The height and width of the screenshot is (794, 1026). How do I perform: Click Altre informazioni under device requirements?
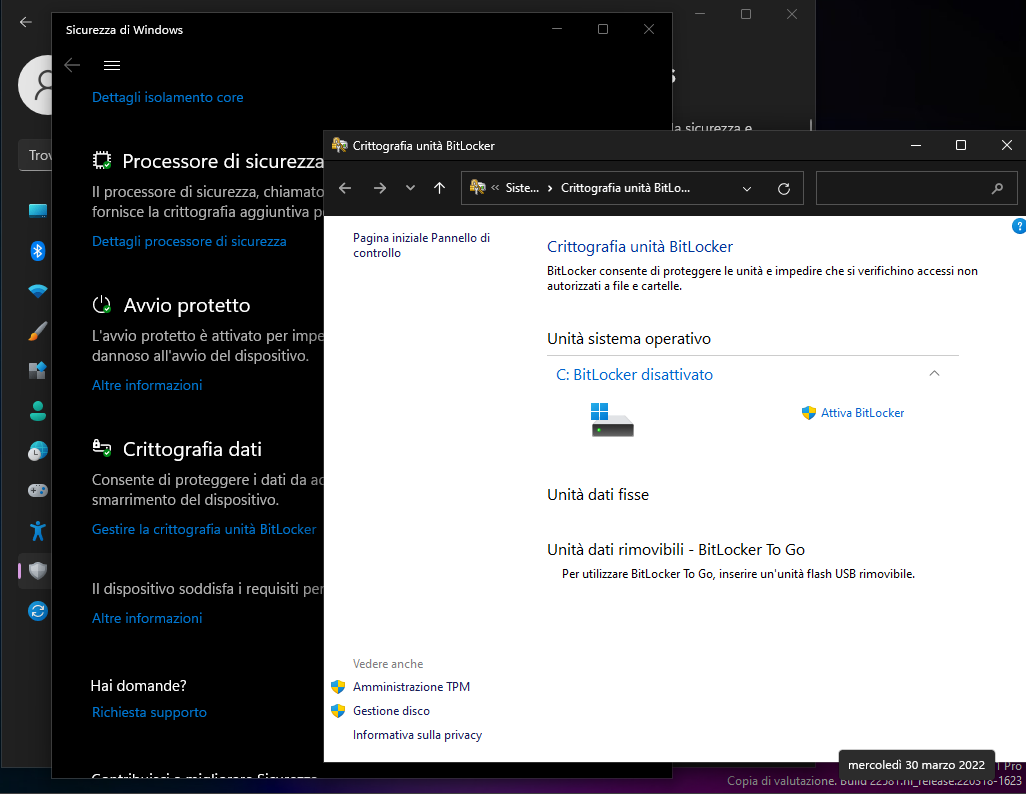tap(147, 619)
